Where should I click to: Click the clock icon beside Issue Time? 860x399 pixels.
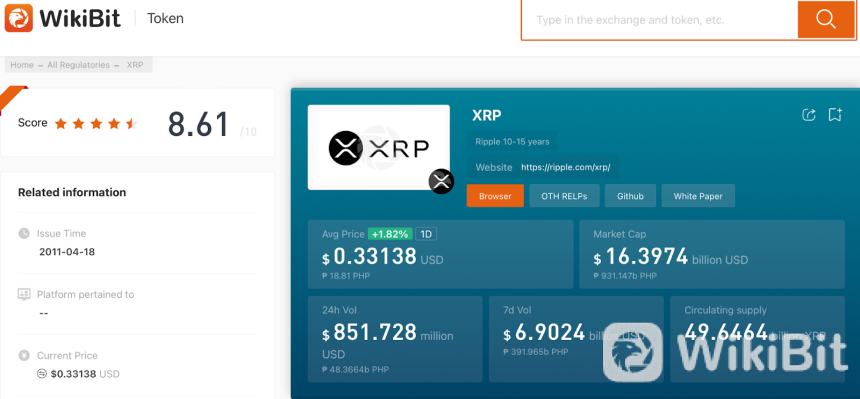coord(24,233)
